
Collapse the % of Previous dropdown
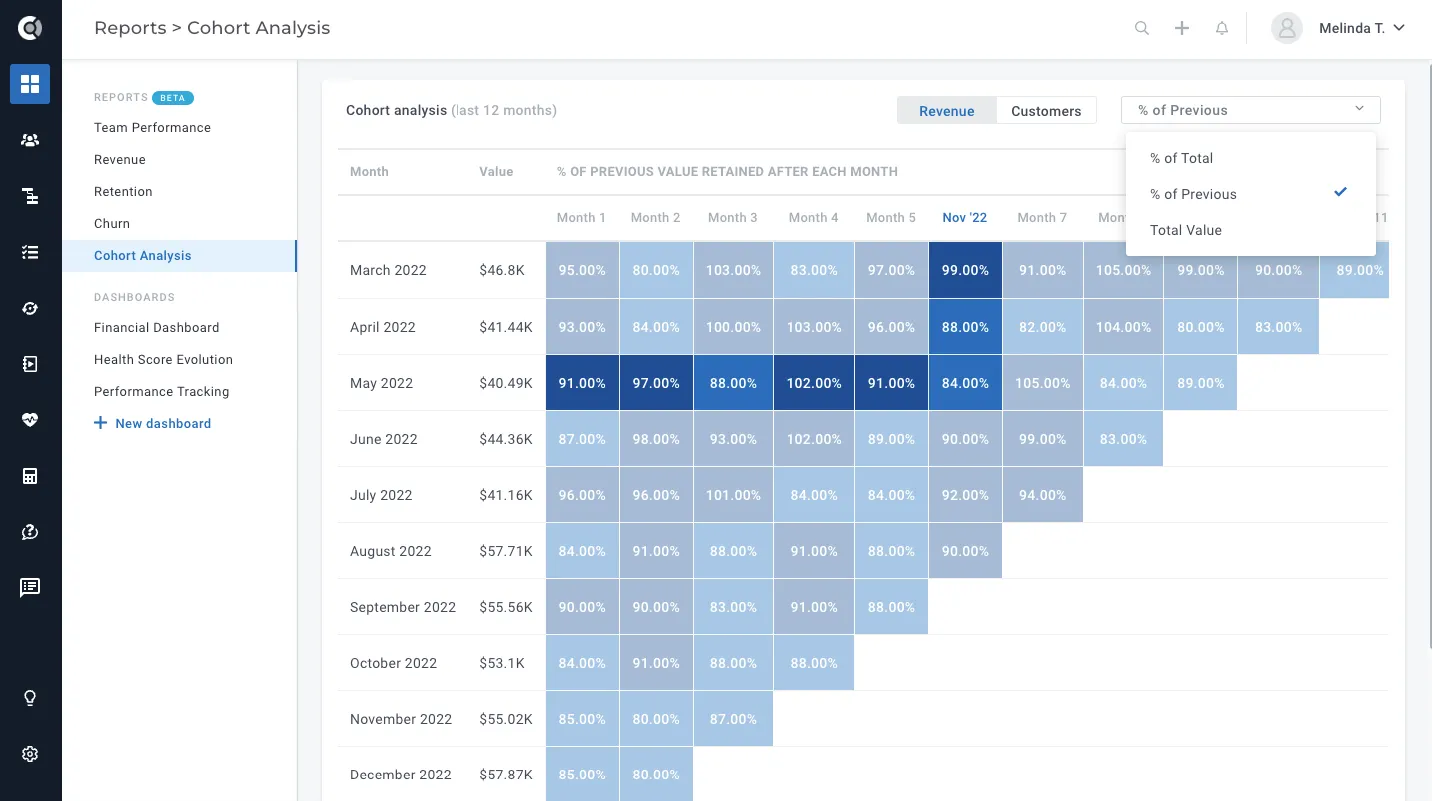tap(1251, 110)
